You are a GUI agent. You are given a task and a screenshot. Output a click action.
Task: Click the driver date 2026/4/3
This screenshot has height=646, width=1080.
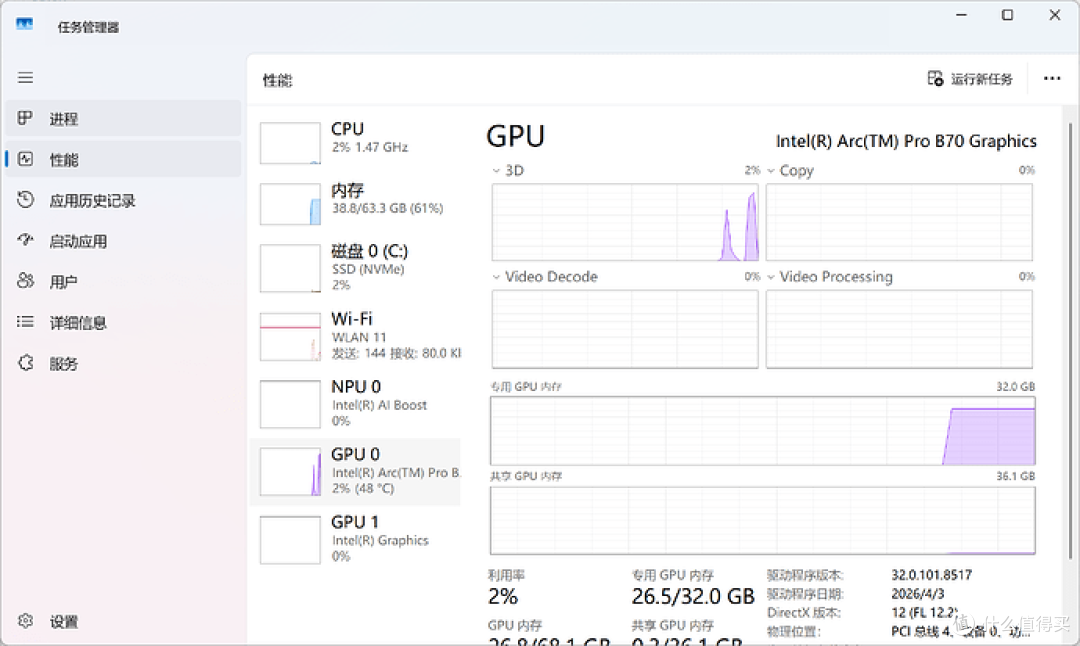click(917, 594)
